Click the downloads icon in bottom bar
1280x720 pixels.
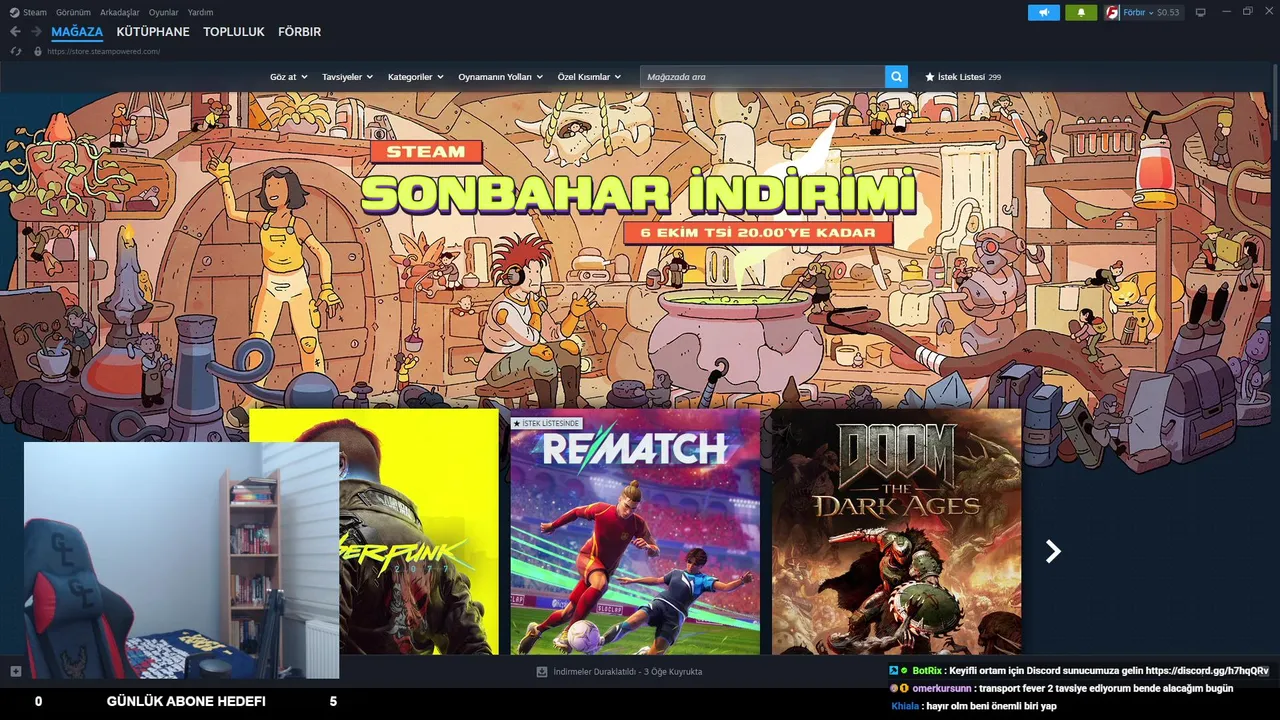click(542, 672)
